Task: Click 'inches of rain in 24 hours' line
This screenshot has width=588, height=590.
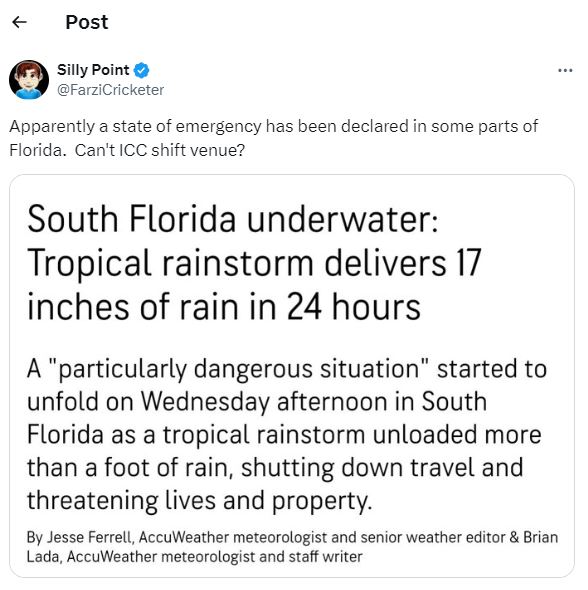Action: click(224, 307)
